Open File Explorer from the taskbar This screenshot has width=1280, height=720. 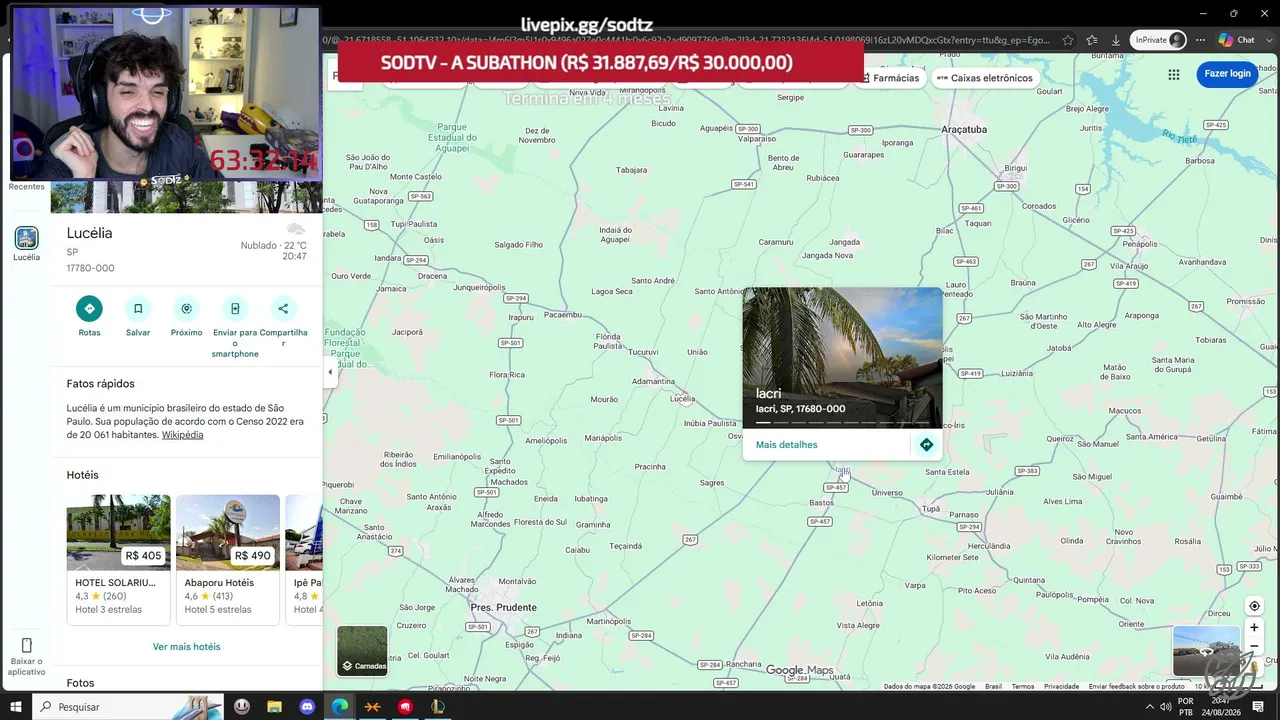coord(274,707)
